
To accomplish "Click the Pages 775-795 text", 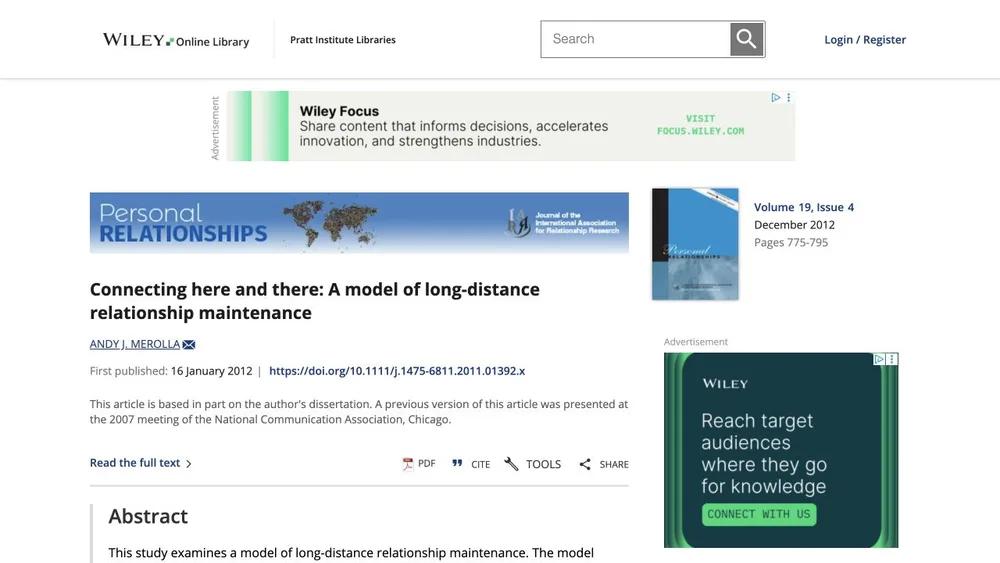I will [x=791, y=242].
